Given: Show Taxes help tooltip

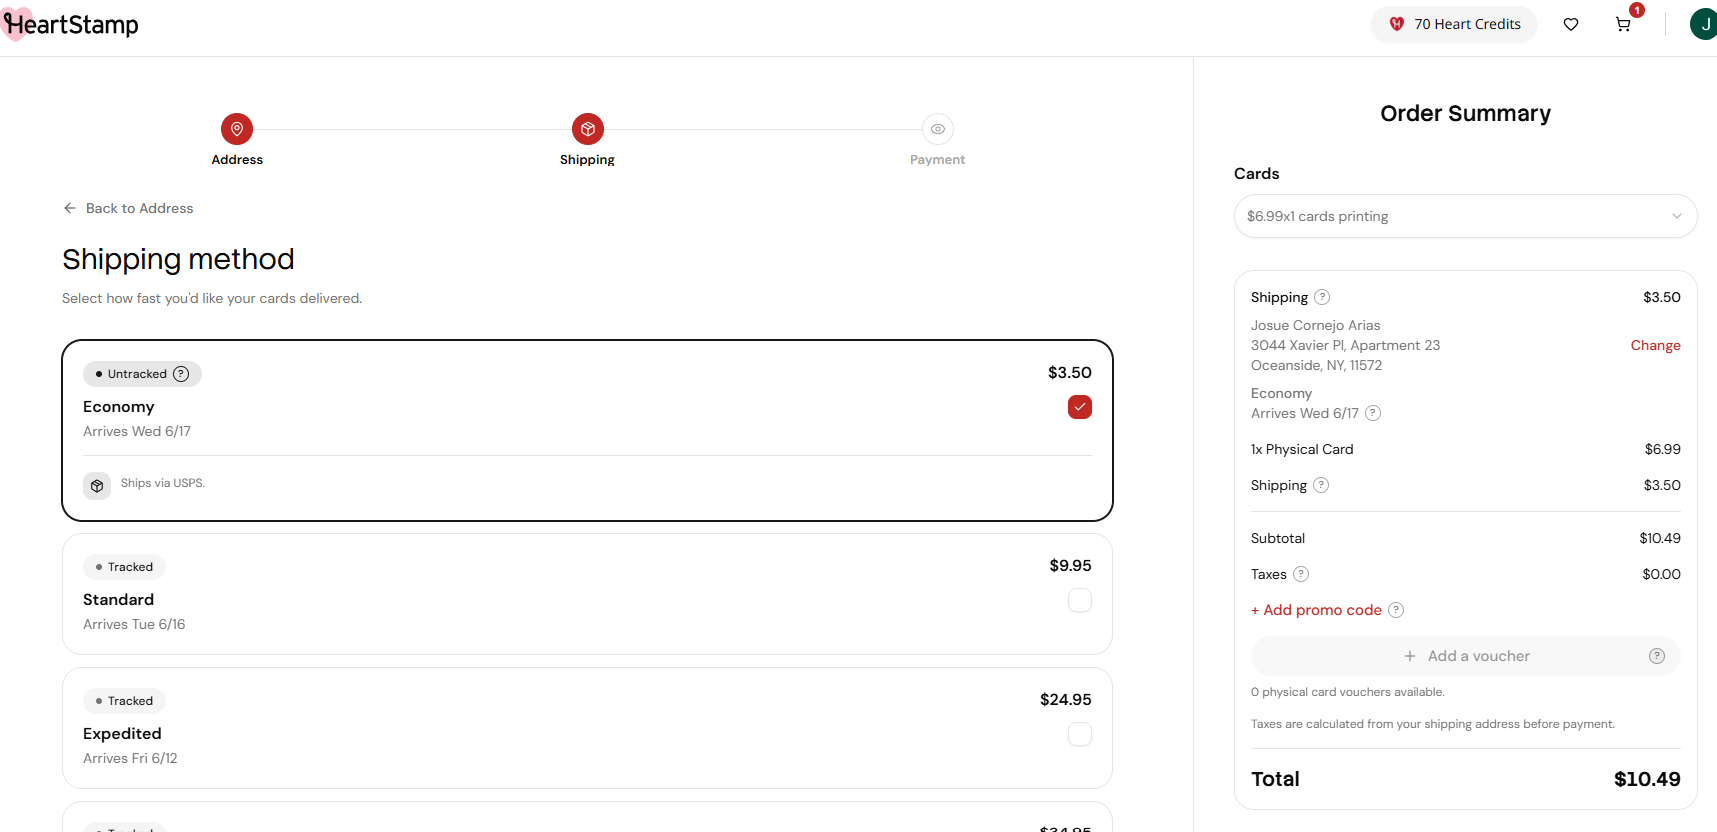Looking at the screenshot, I should (x=1301, y=574).
